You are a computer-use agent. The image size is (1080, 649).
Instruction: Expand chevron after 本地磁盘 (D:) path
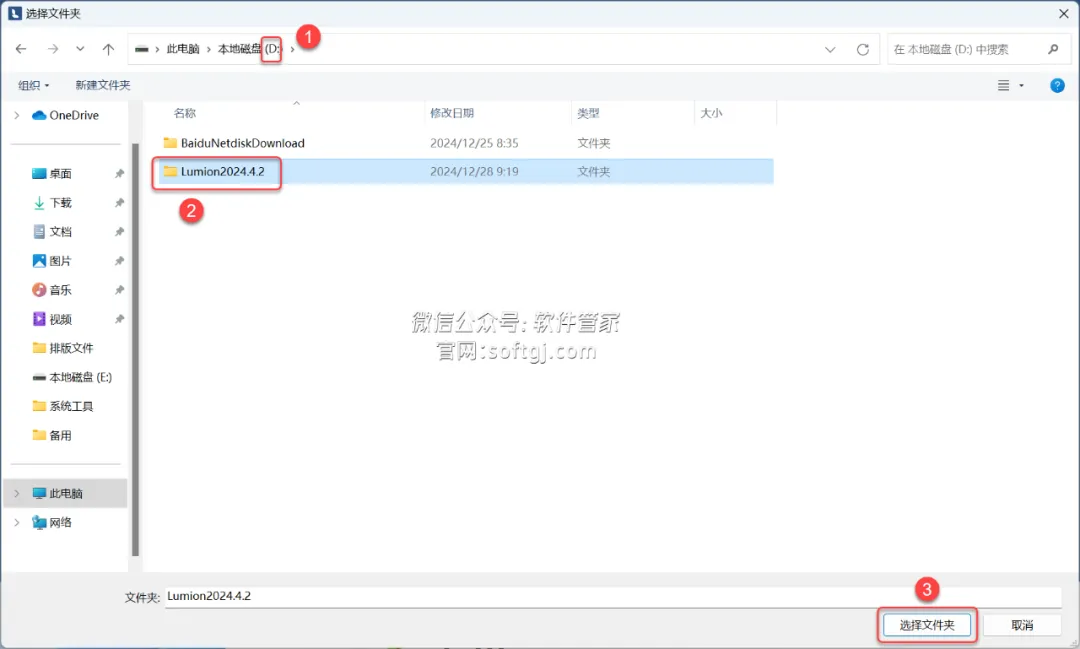pyautogui.click(x=292, y=49)
